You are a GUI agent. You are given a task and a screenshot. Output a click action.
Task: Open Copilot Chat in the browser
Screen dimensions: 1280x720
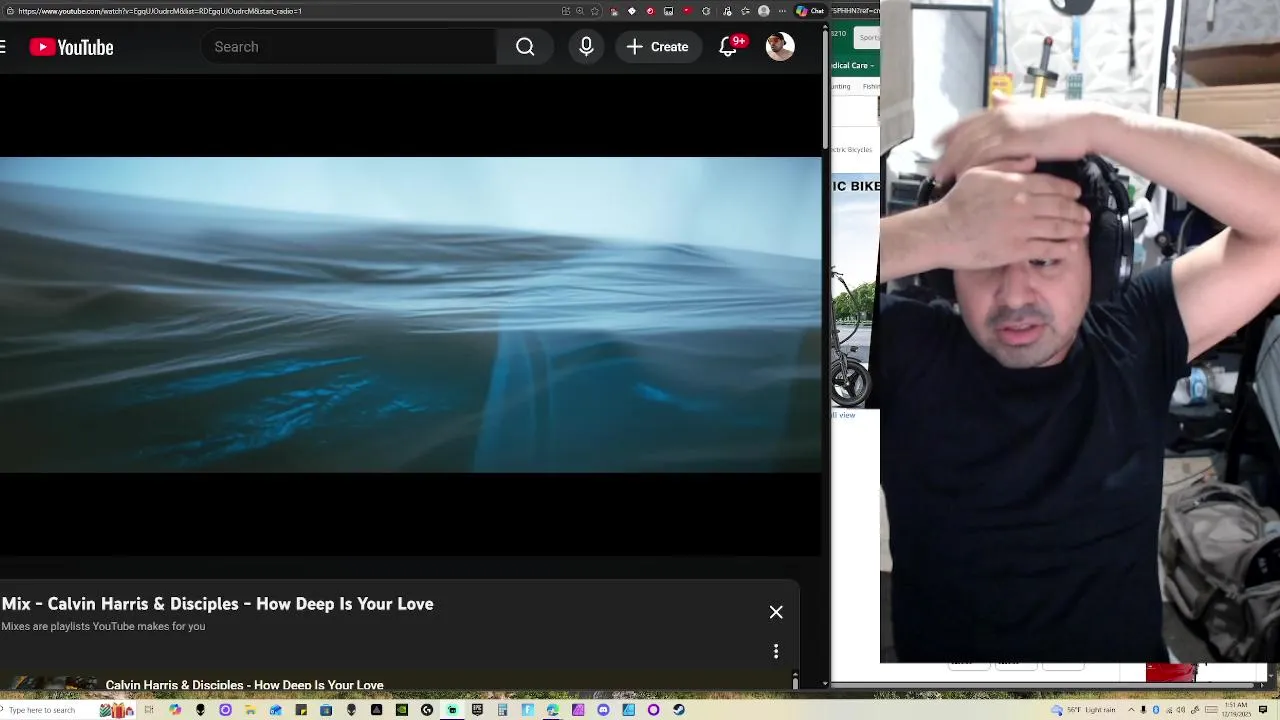(x=810, y=11)
